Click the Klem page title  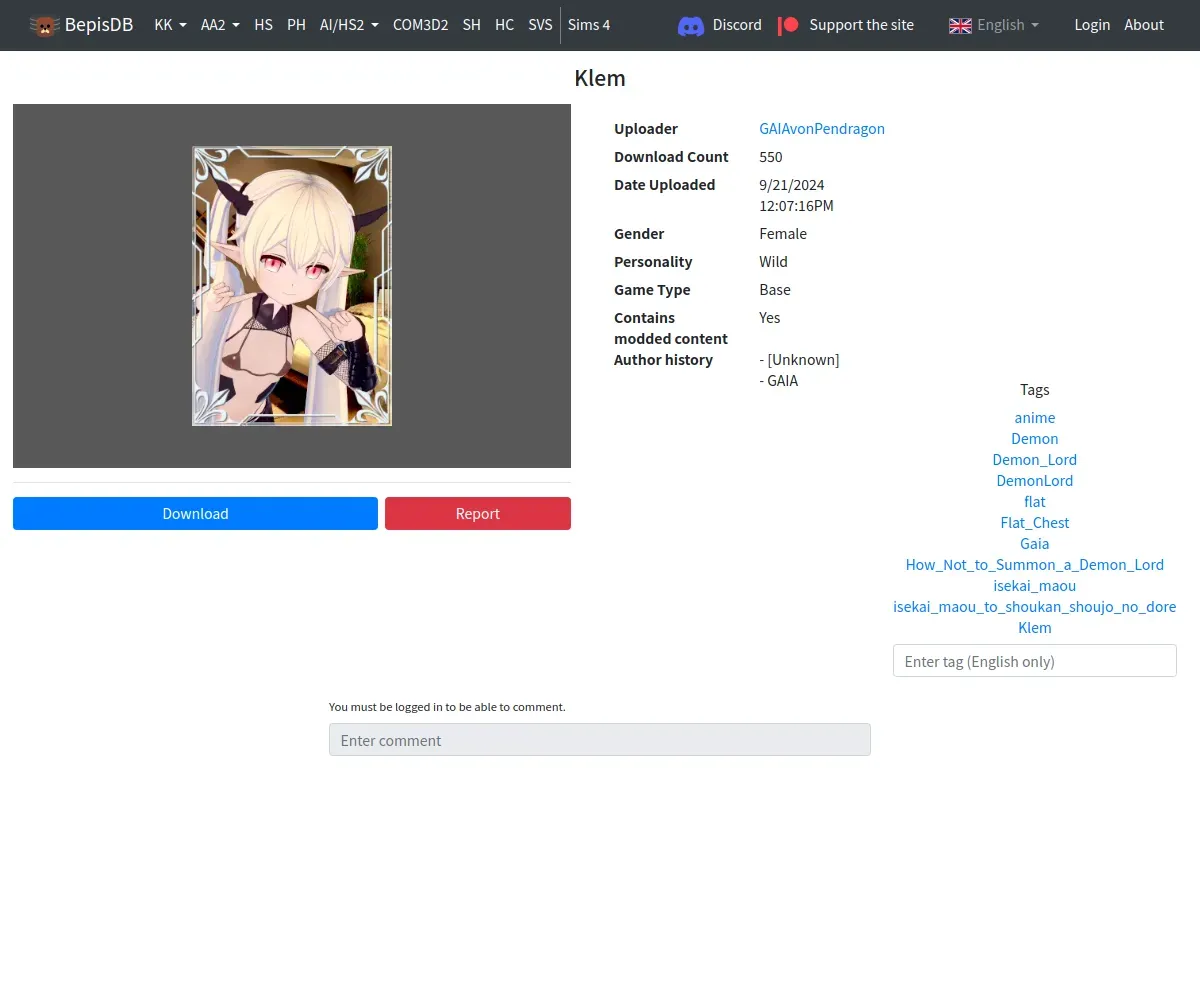(600, 78)
